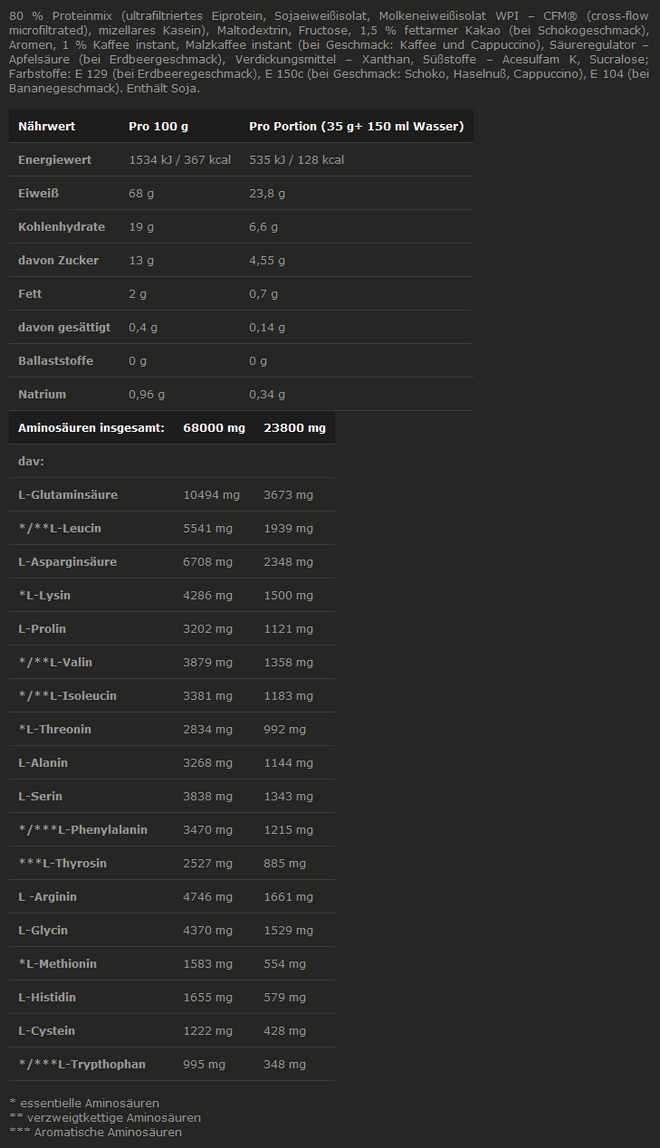660x1148 pixels.
Task: Select the '*L-Lysin' row label
Action: coord(45,595)
